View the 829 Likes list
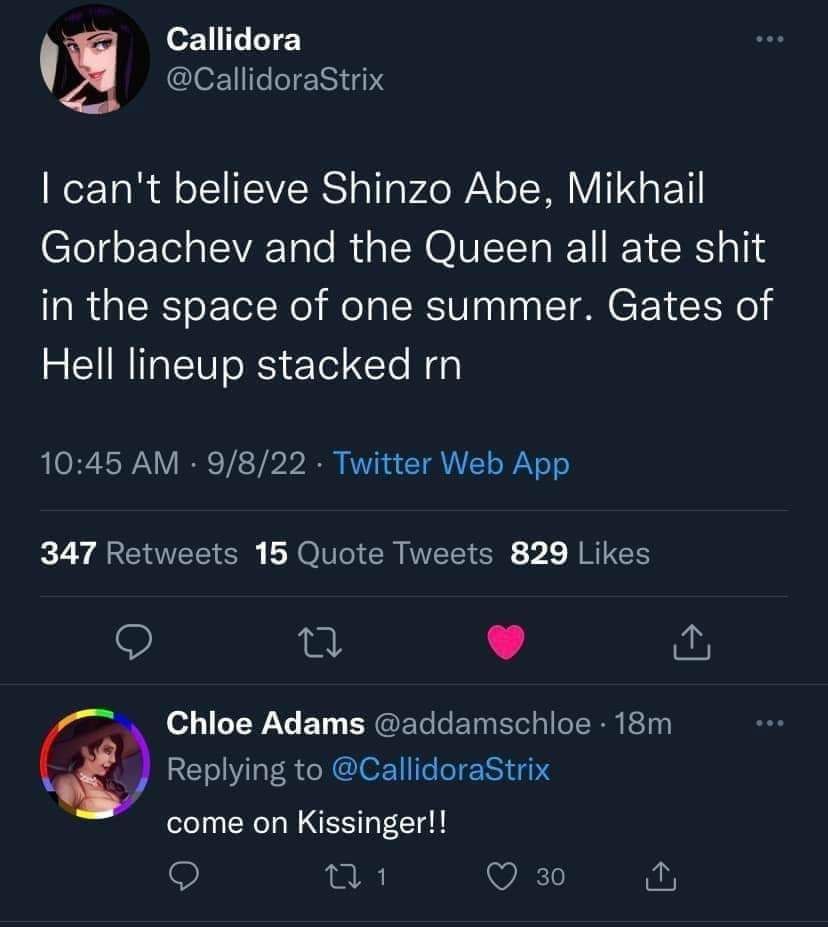Screen dimensions: 828x927 [x=580, y=553]
